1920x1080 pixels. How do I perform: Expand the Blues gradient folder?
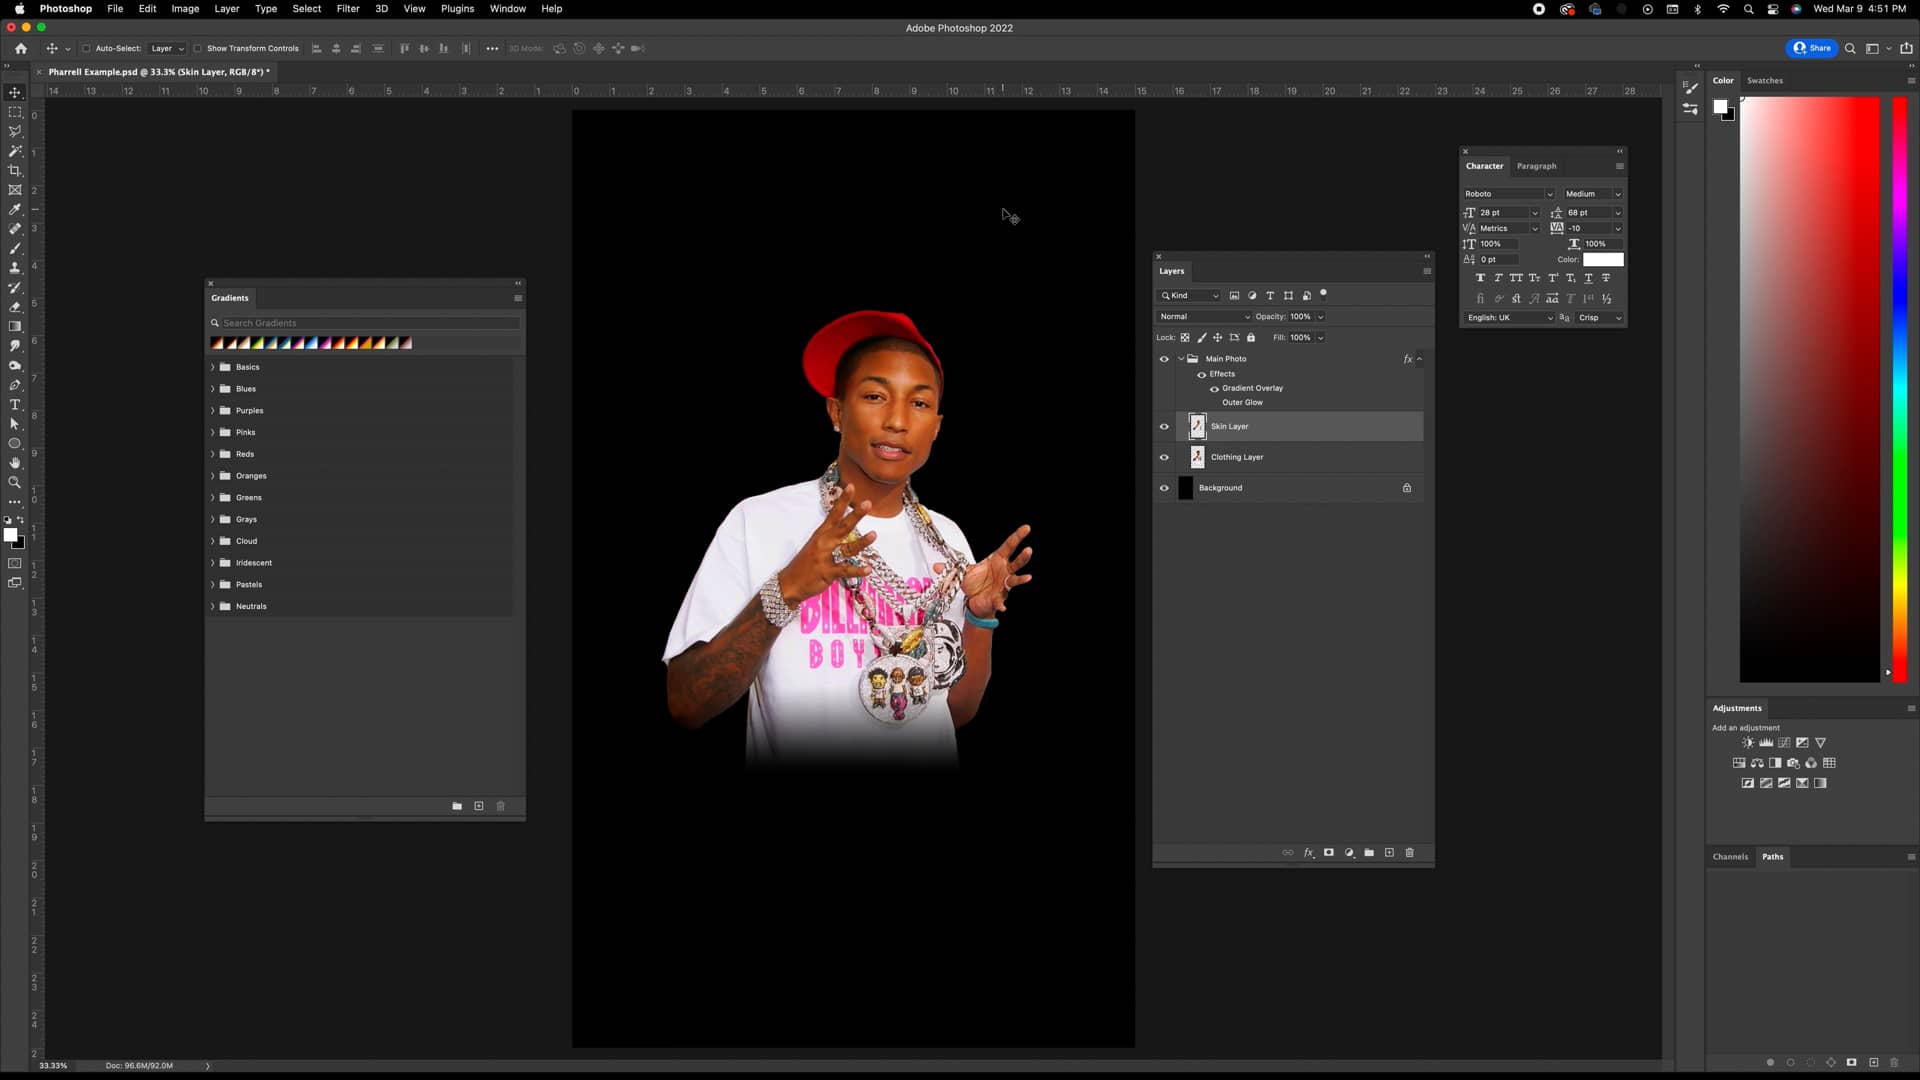[211, 388]
